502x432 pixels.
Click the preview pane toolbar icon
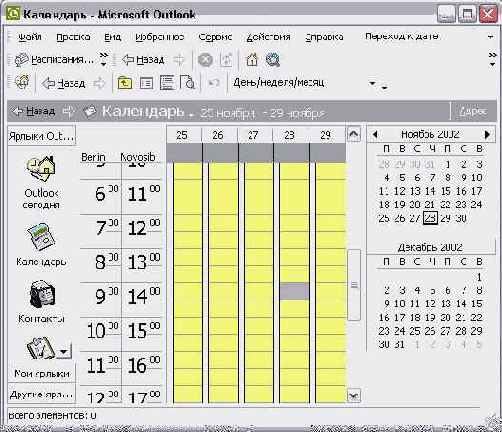(x=167, y=83)
